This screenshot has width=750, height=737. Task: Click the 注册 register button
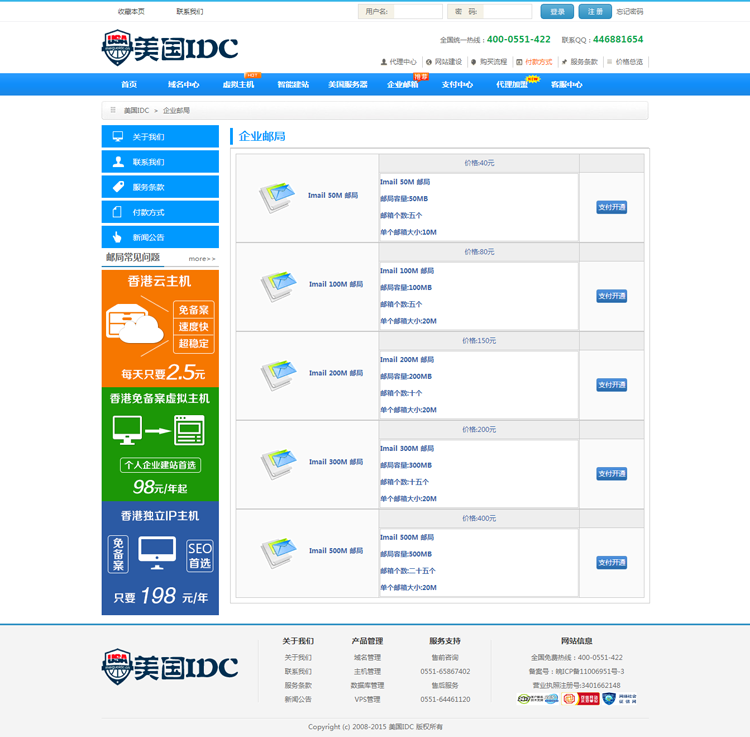coord(595,11)
